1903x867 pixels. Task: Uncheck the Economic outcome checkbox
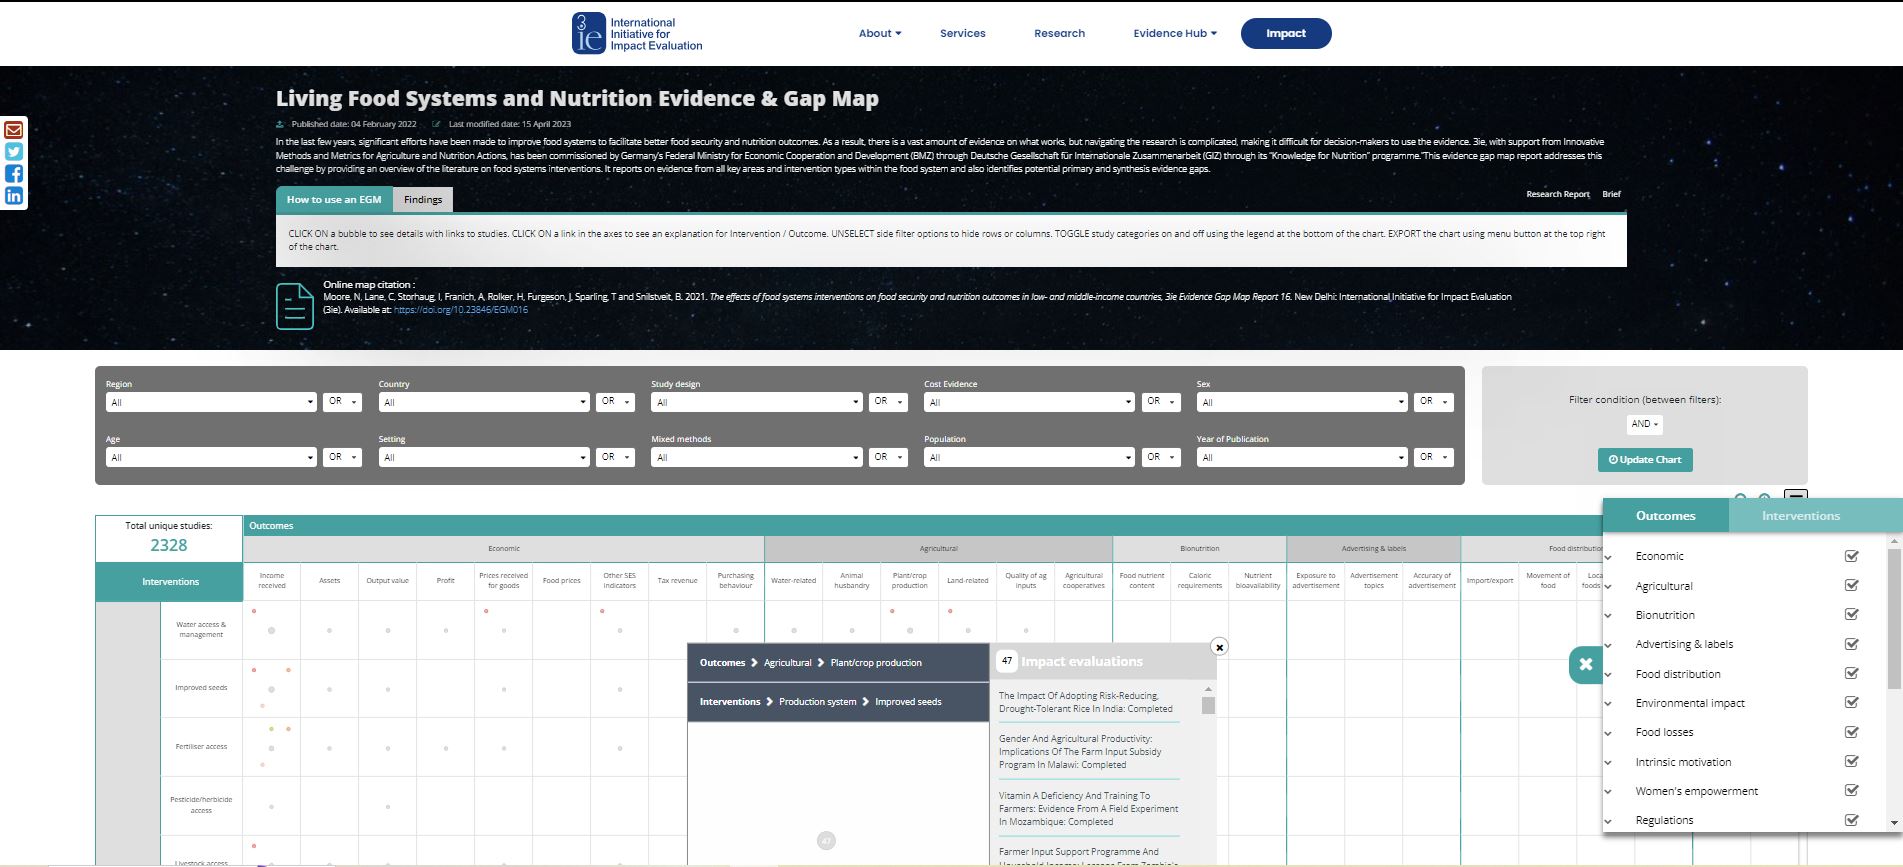point(1851,556)
